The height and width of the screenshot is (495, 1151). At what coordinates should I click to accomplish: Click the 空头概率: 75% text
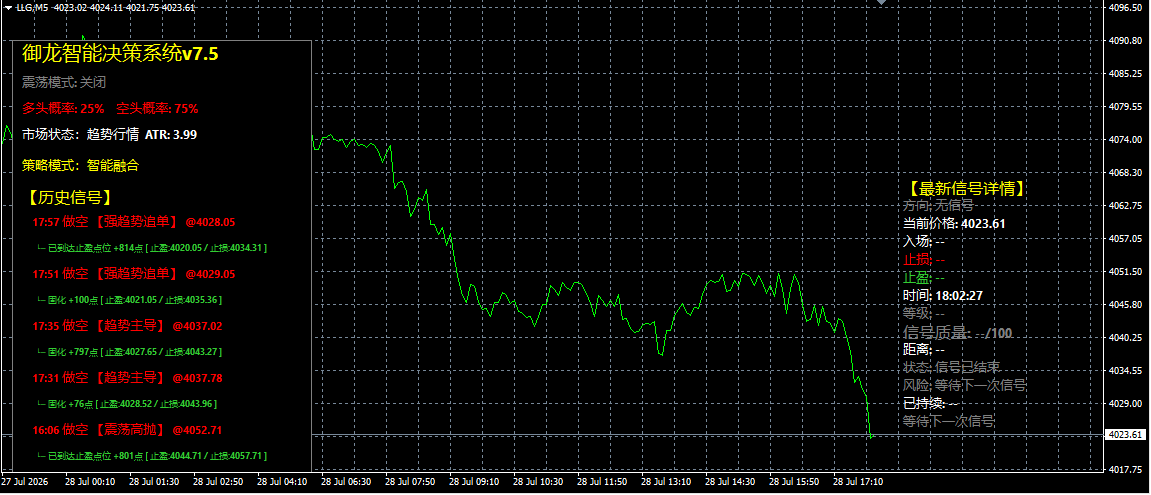[x=157, y=108]
